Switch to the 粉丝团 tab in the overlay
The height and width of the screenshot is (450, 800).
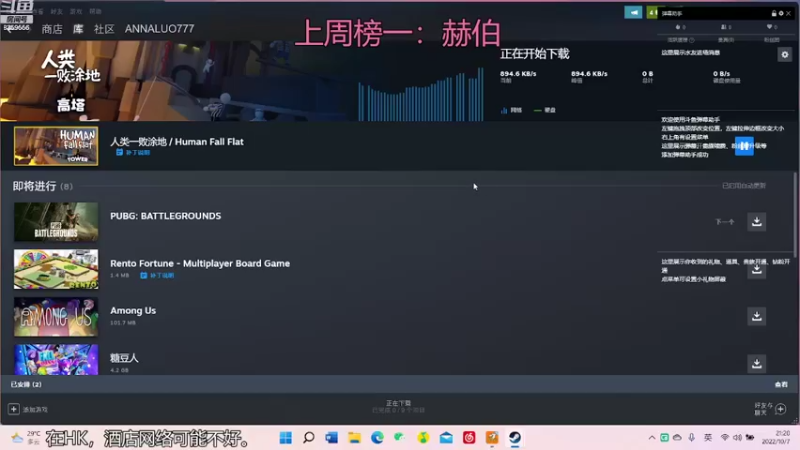pos(771,40)
